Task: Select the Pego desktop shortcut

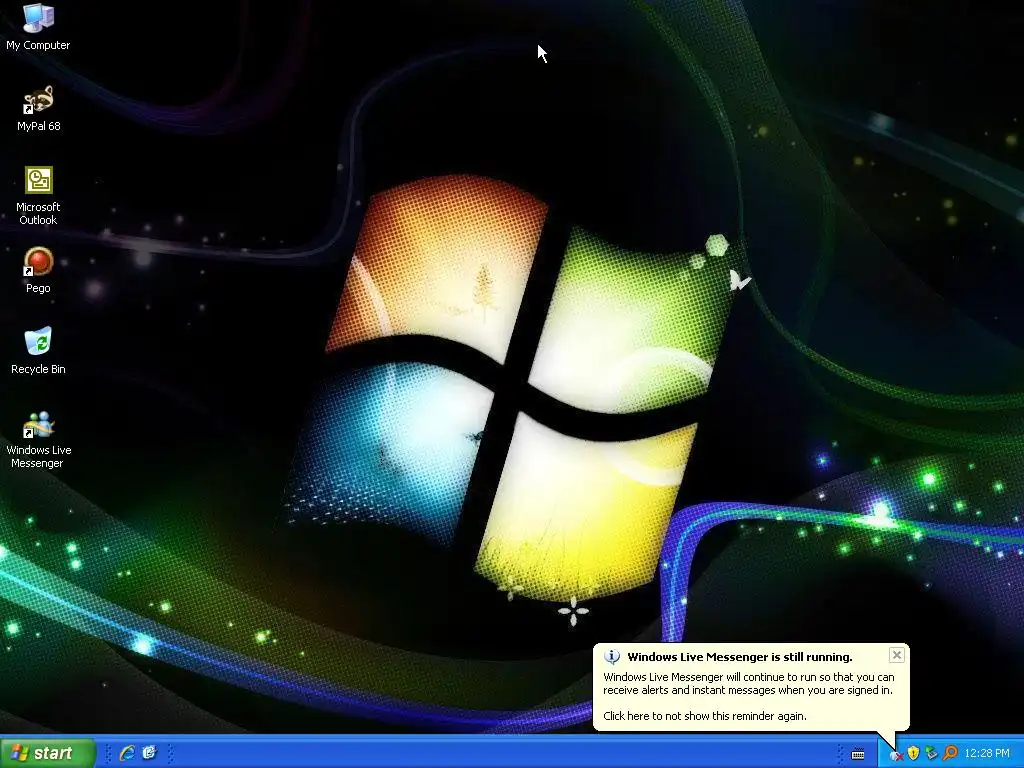Action: pyautogui.click(x=38, y=270)
